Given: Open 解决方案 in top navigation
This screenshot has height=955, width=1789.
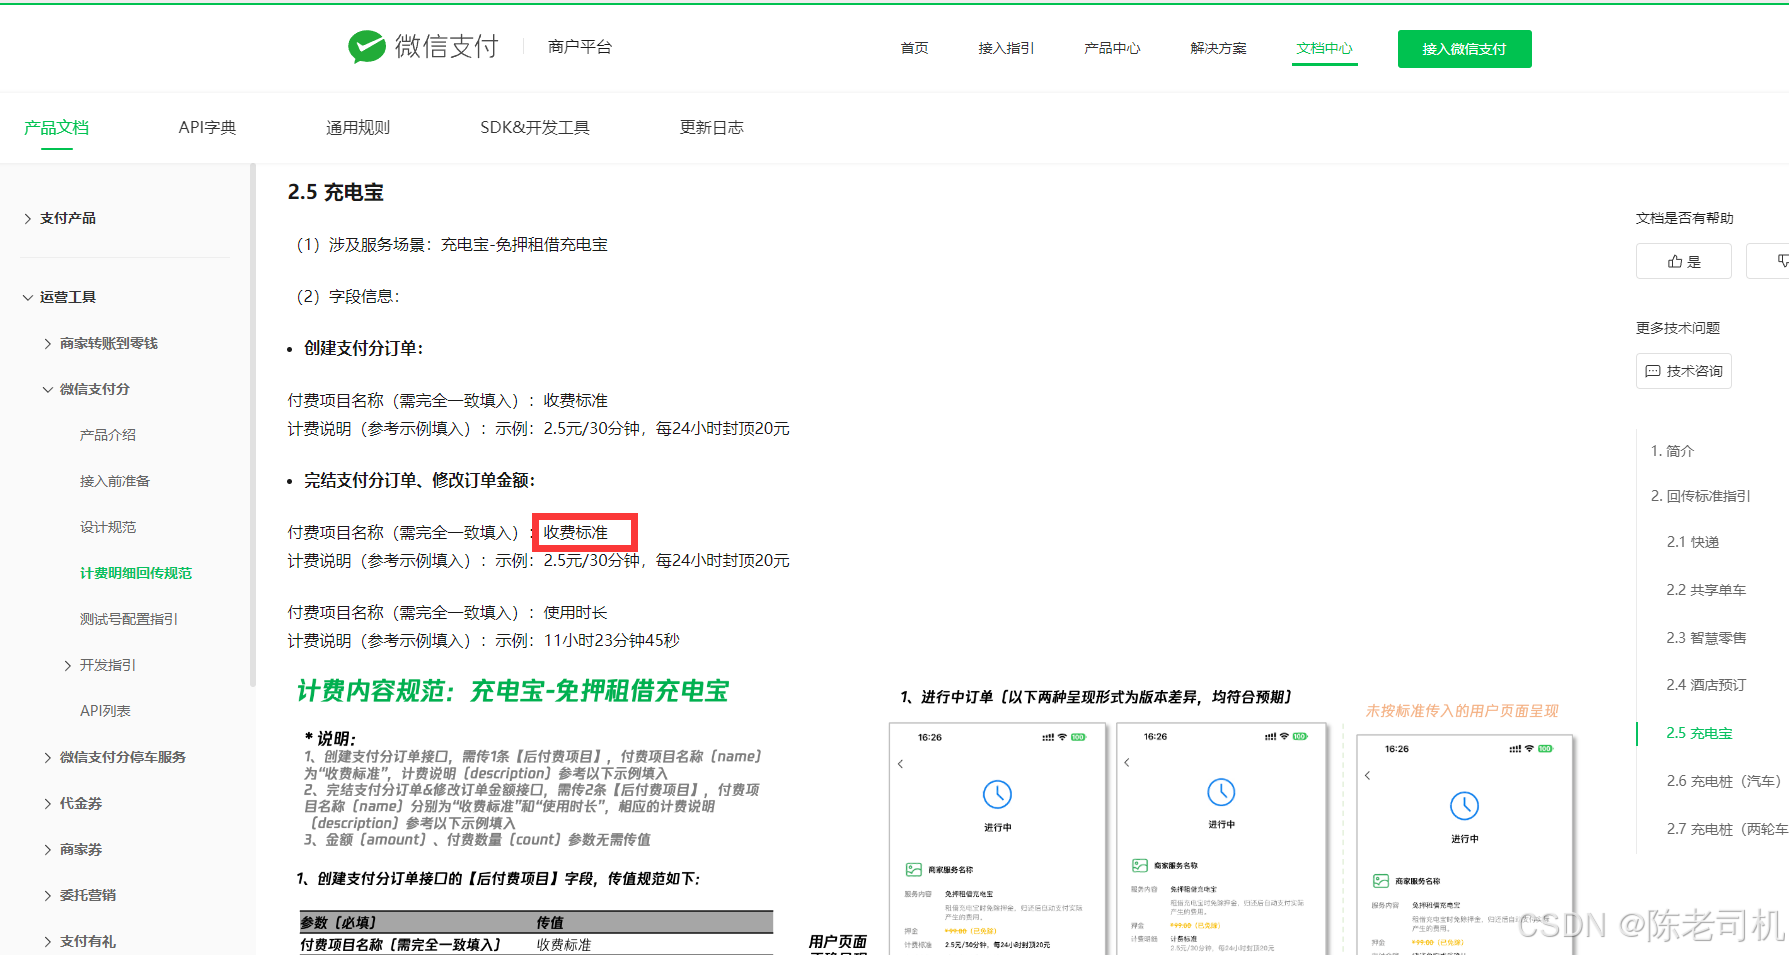Looking at the screenshot, I should 1218,48.
